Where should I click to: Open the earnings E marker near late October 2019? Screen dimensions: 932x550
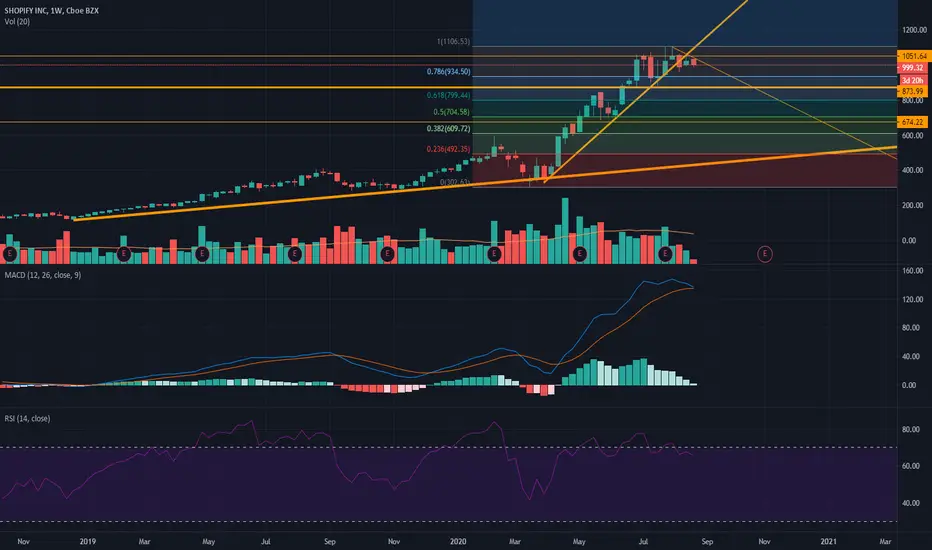pyautogui.click(x=387, y=254)
